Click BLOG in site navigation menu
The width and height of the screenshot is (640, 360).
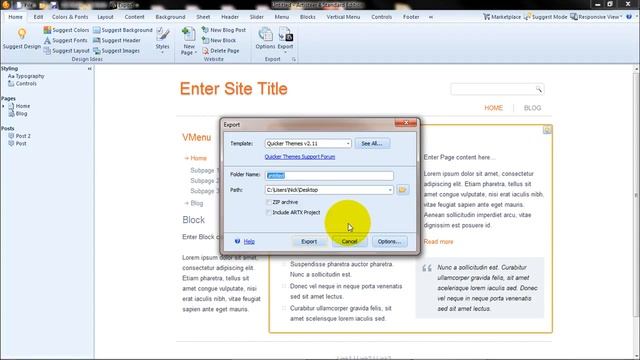[x=532, y=108]
